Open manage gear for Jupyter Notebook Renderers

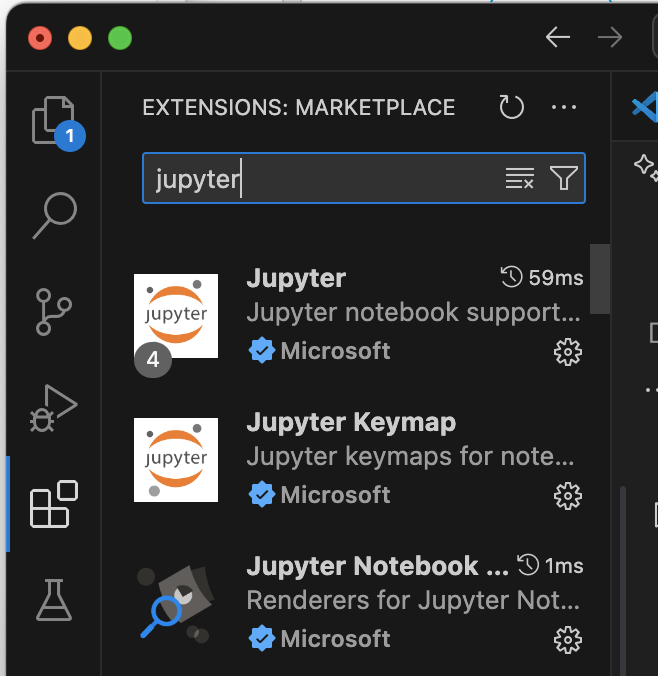[567, 640]
